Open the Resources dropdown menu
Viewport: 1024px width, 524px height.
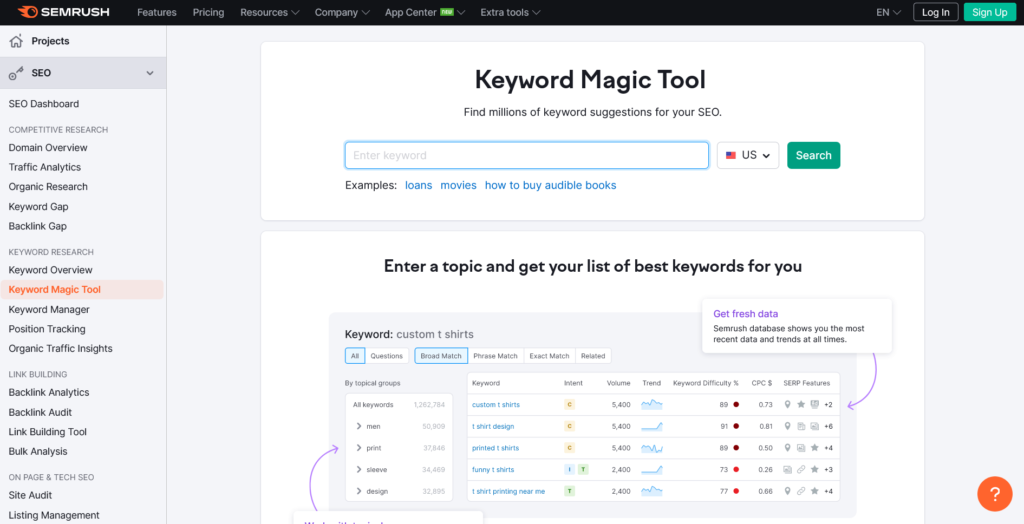(x=270, y=12)
